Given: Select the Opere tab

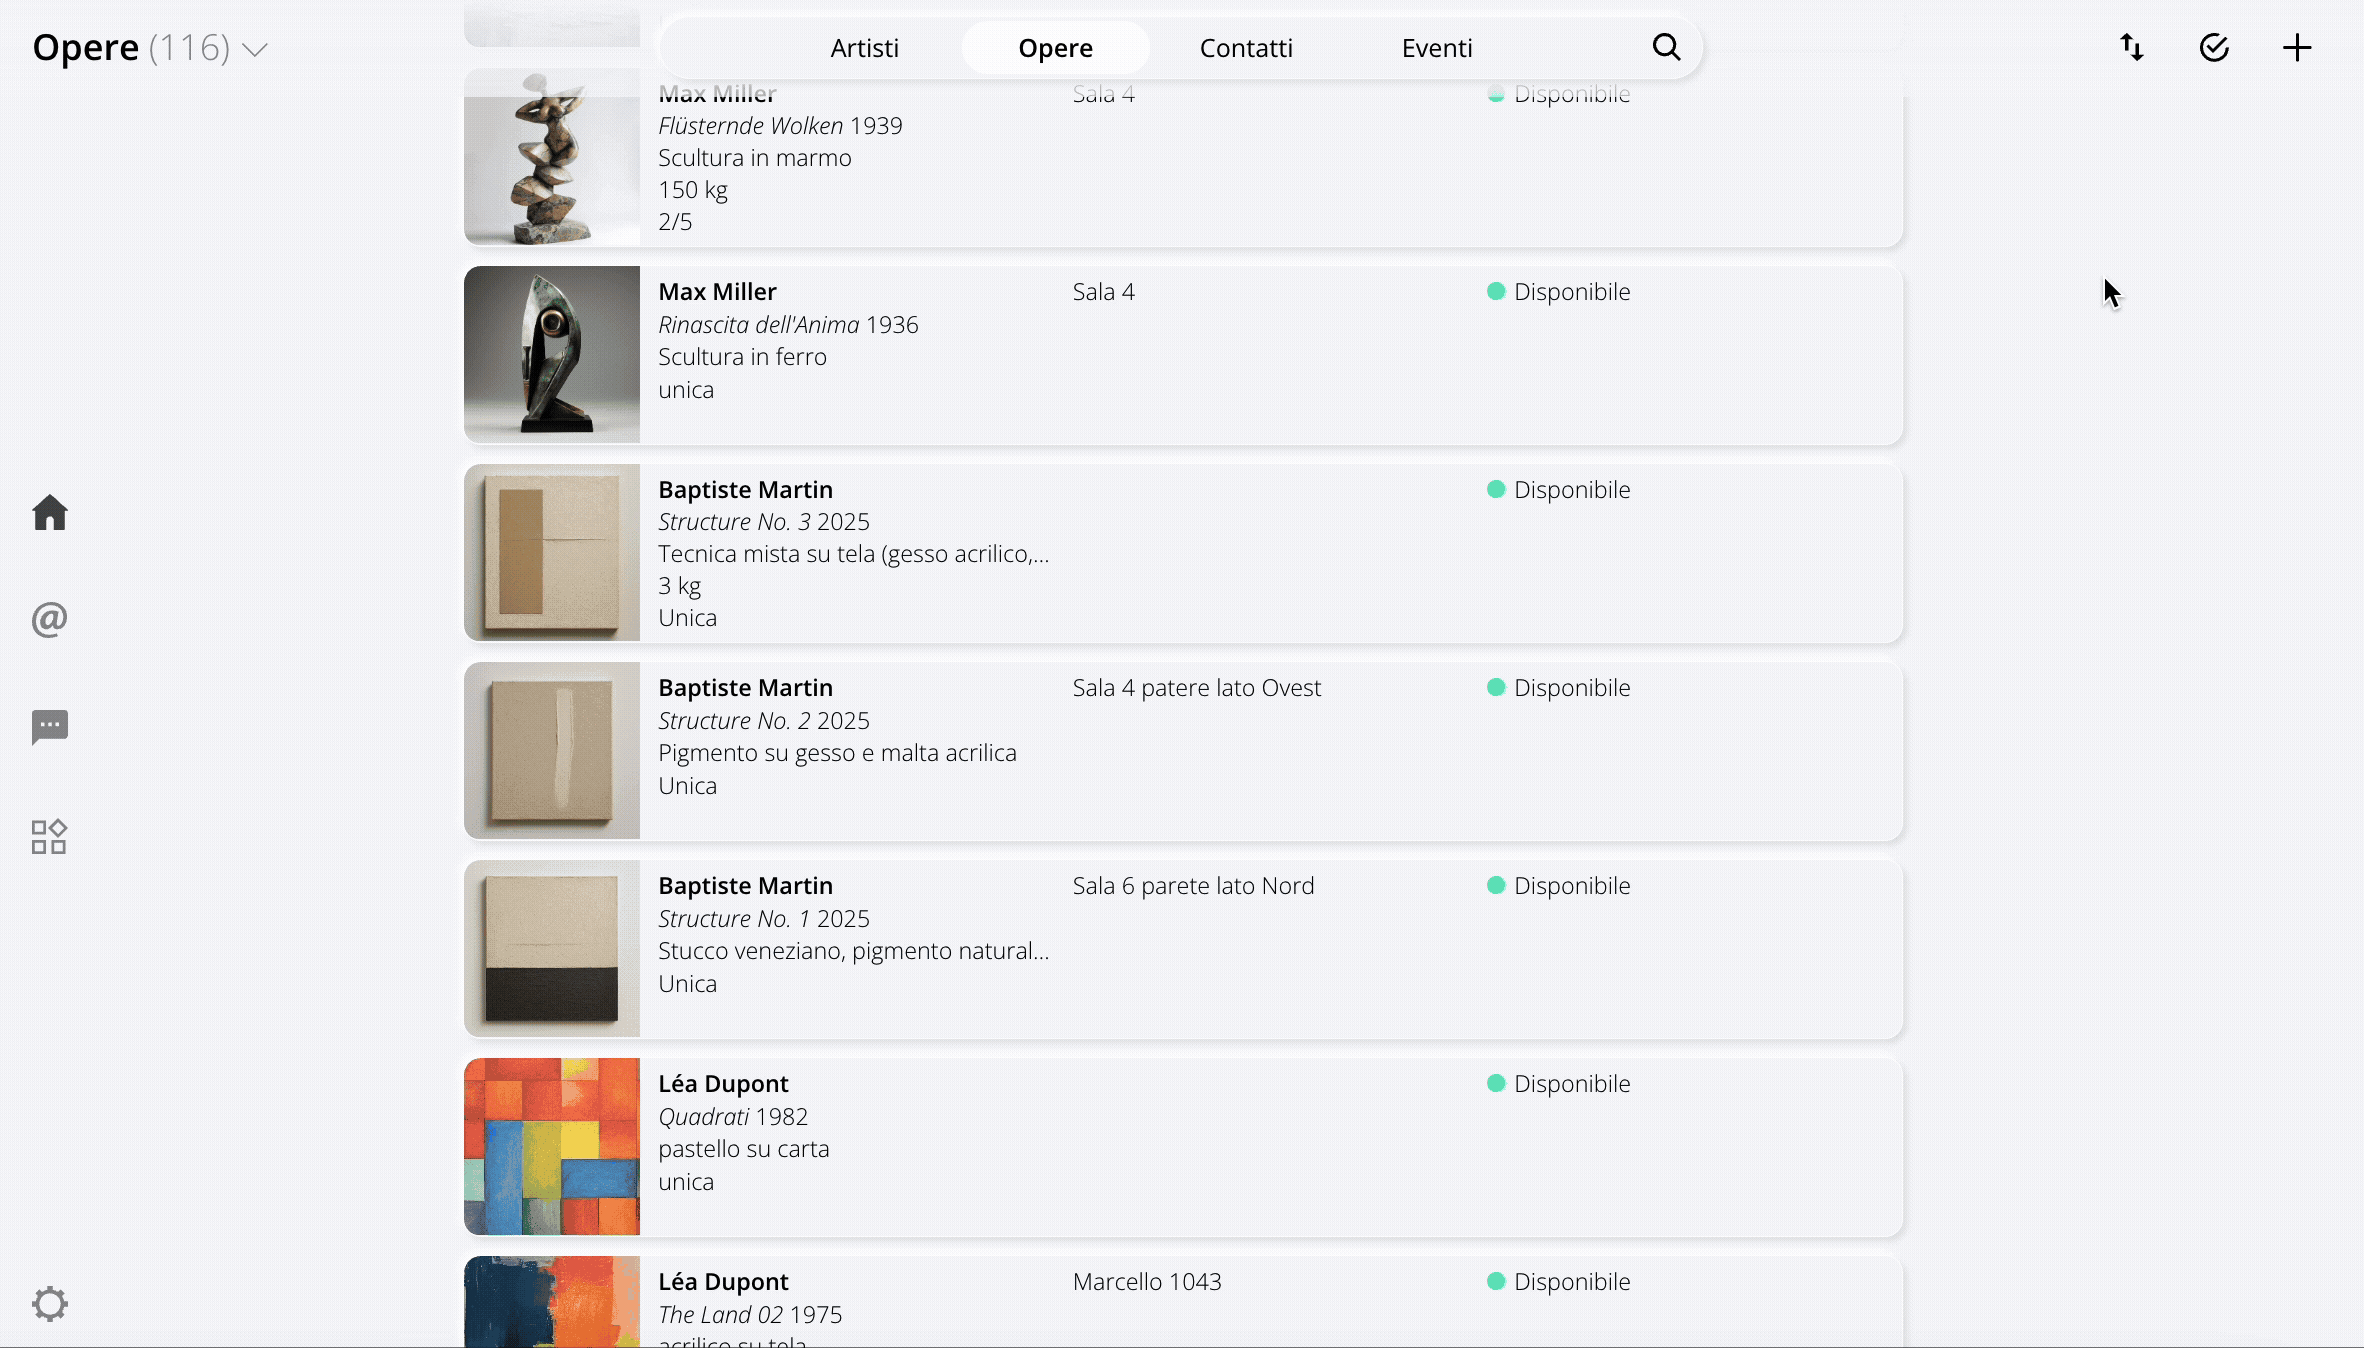Looking at the screenshot, I should pyautogui.click(x=1055, y=47).
